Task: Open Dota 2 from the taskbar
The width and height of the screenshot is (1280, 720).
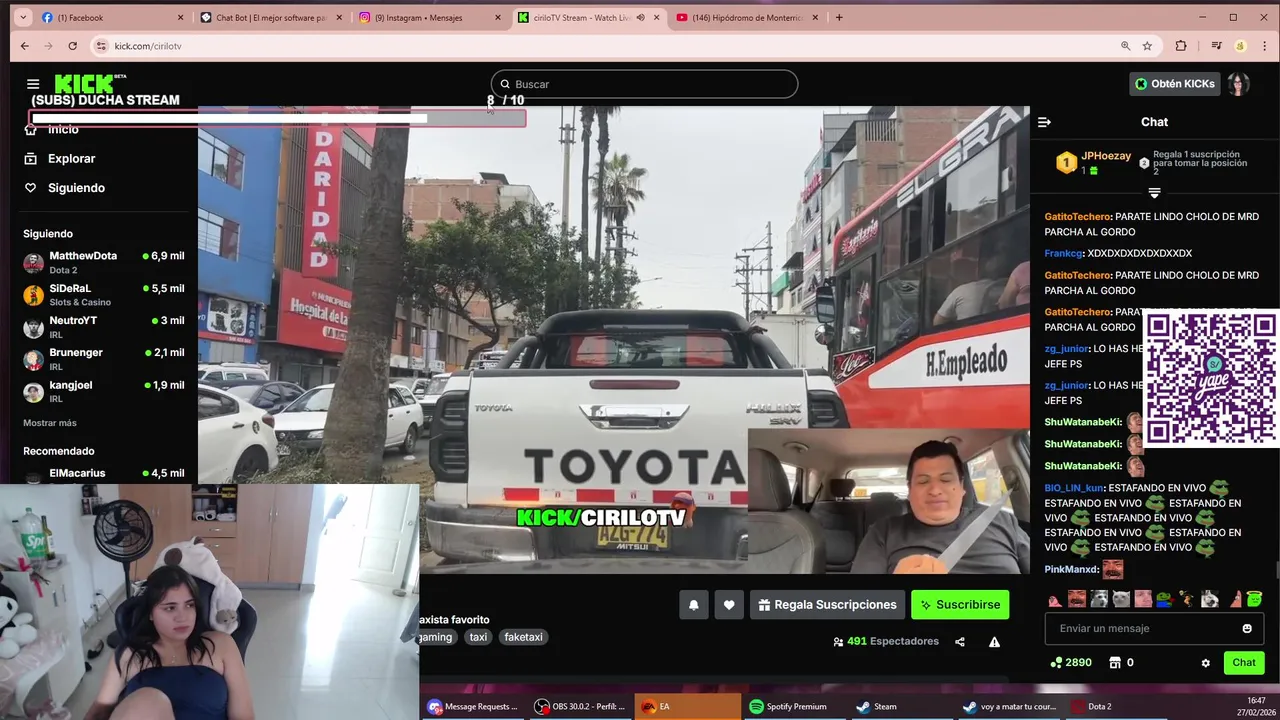Action: (x=1116, y=706)
